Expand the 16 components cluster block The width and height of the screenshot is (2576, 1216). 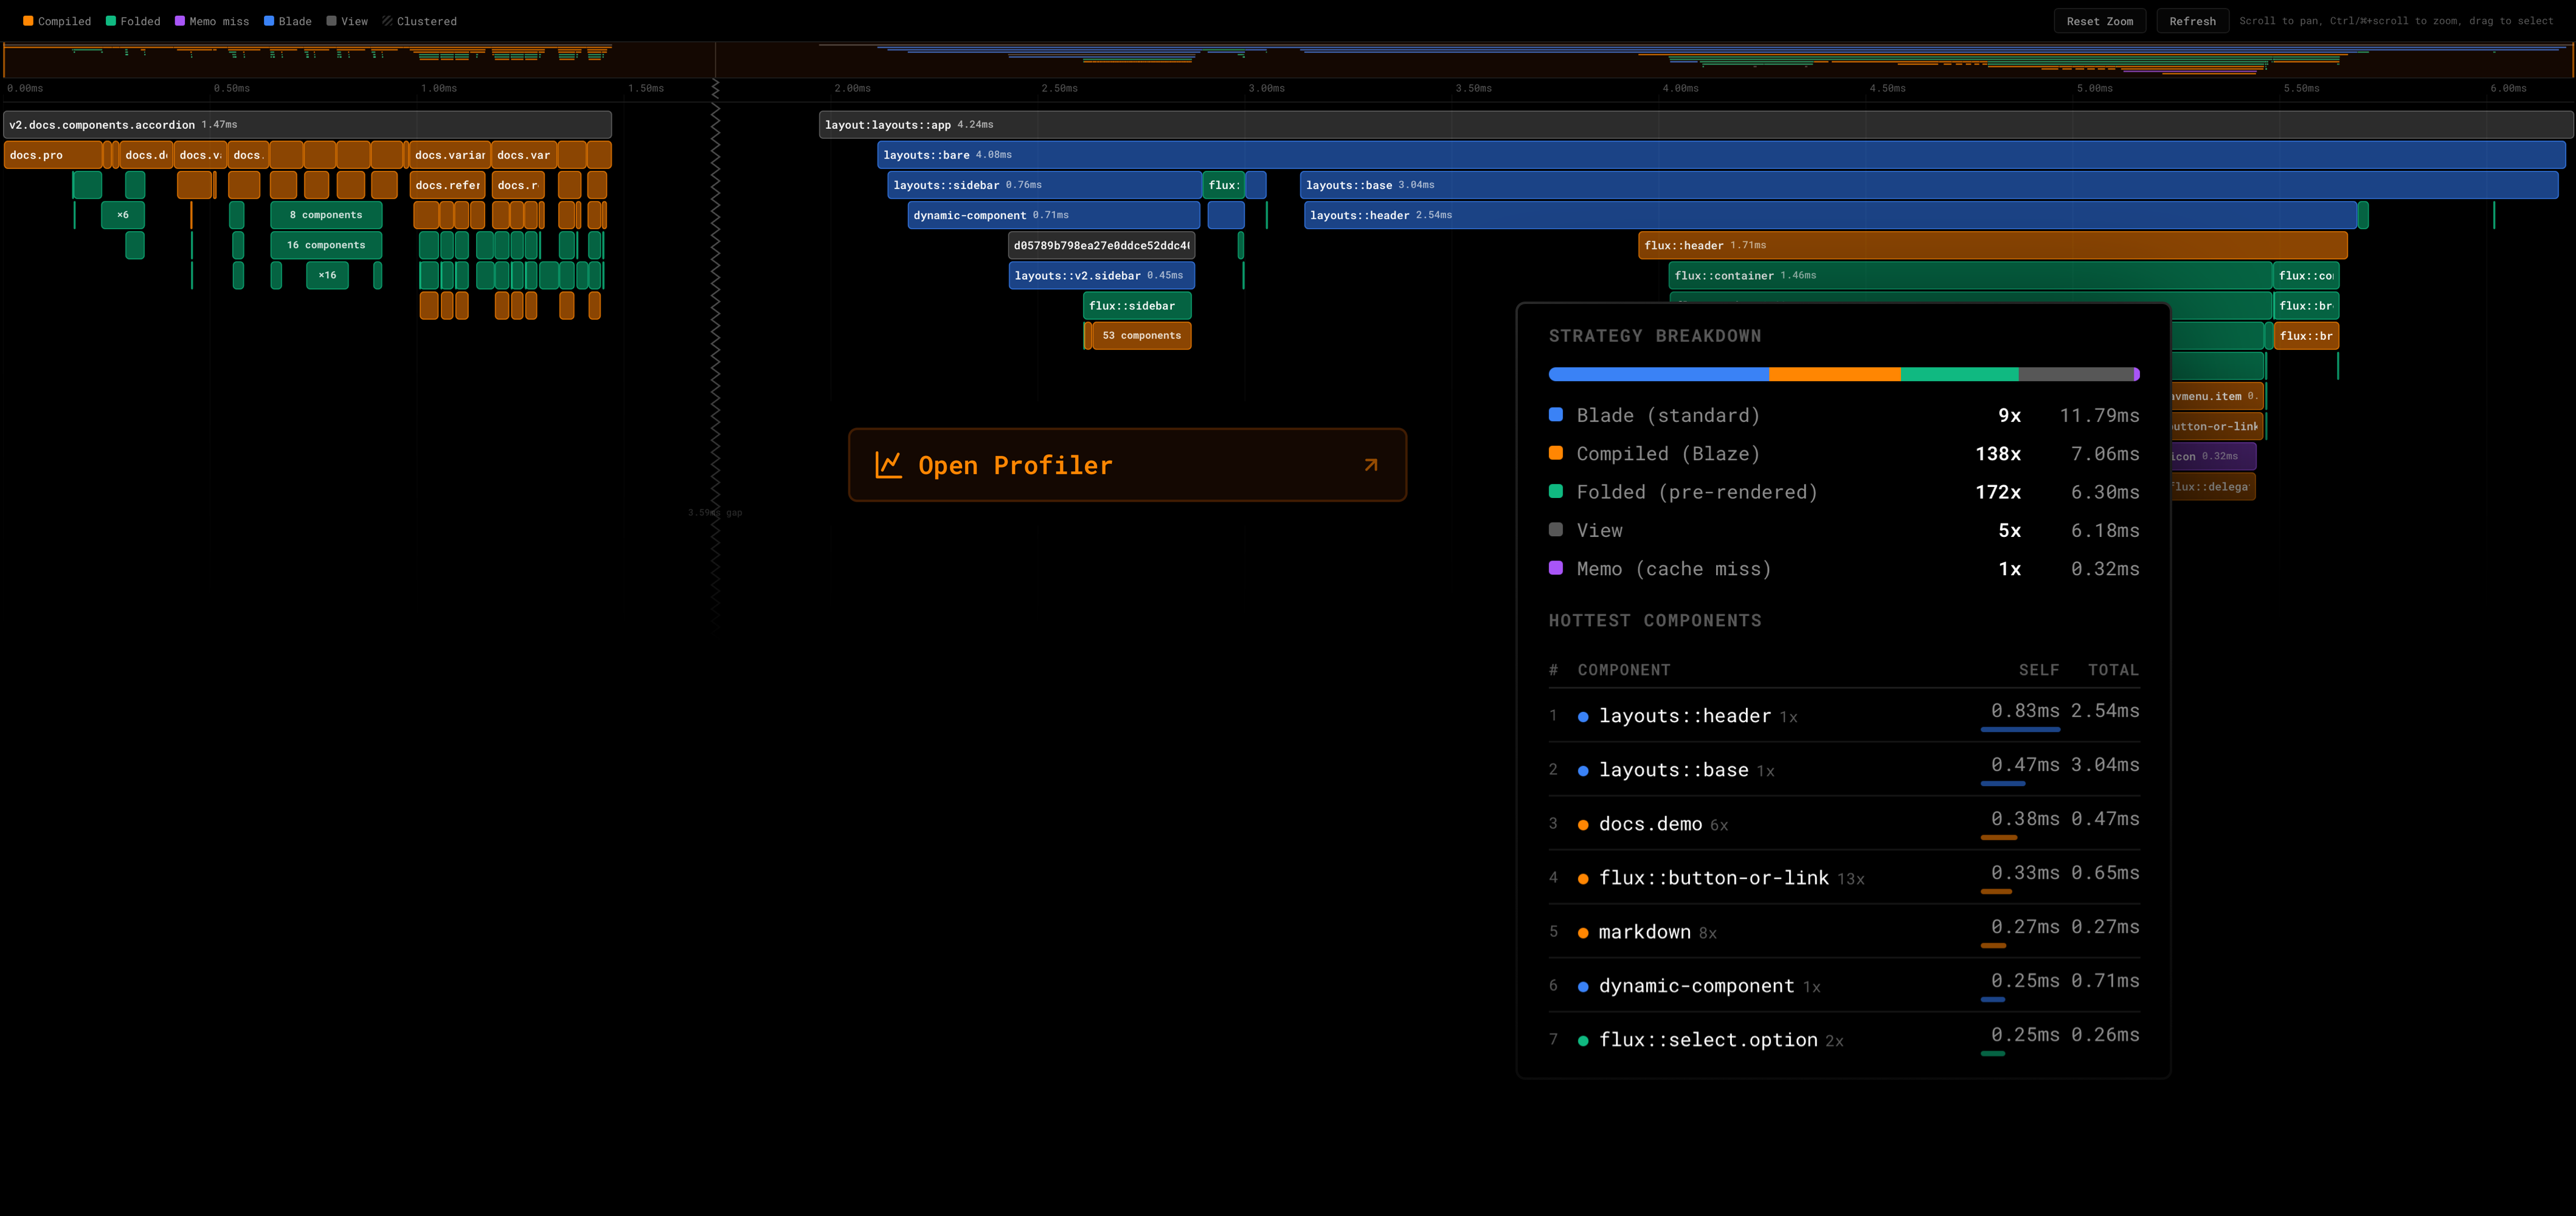click(326, 245)
